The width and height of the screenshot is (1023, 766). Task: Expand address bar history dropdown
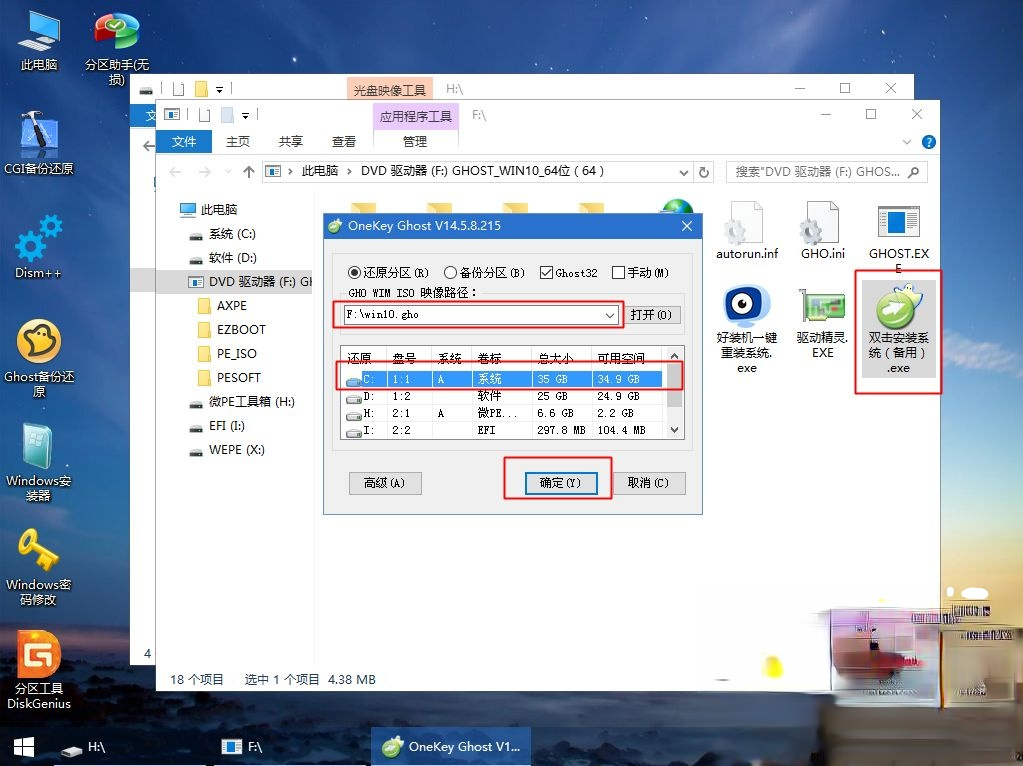tap(683, 172)
